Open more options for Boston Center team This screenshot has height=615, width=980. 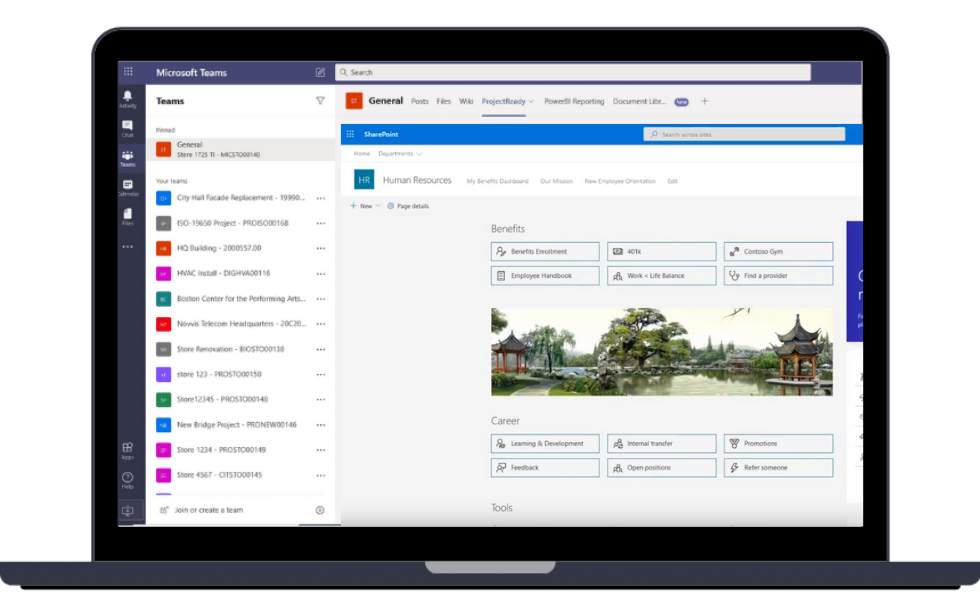[321, 299]
